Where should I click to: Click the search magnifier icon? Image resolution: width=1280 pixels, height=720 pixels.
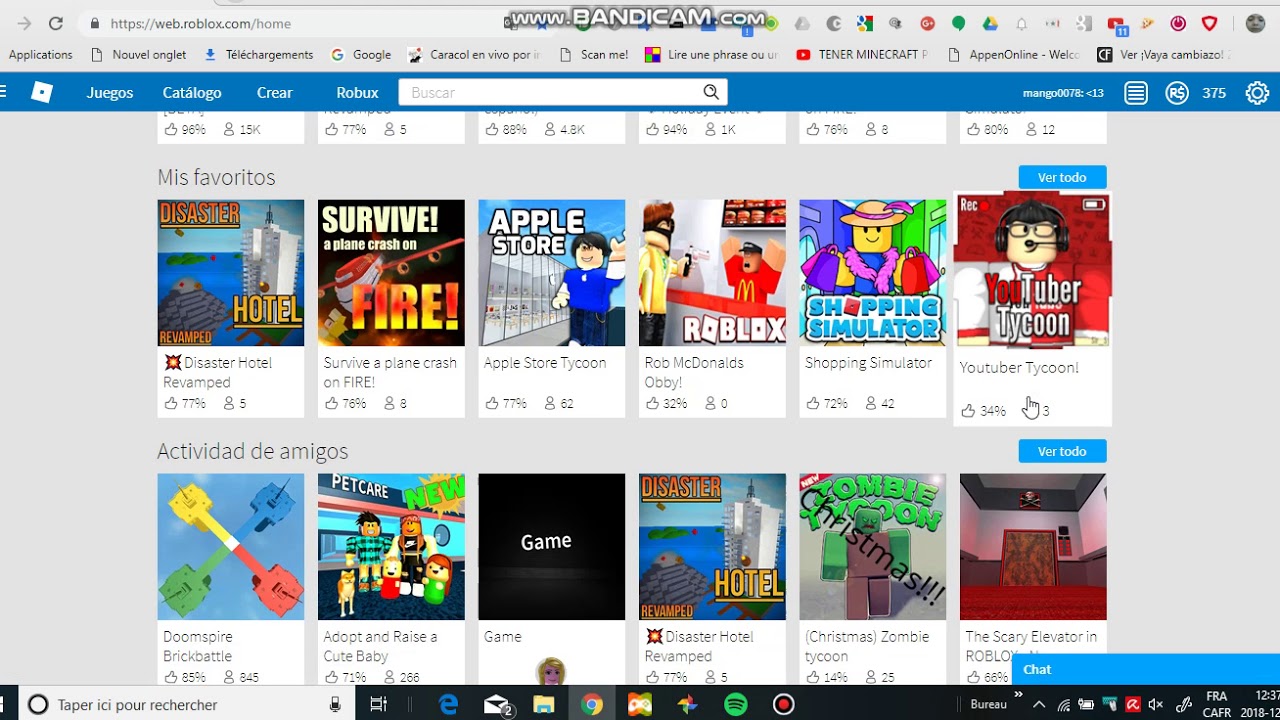[x=710, y=92]
